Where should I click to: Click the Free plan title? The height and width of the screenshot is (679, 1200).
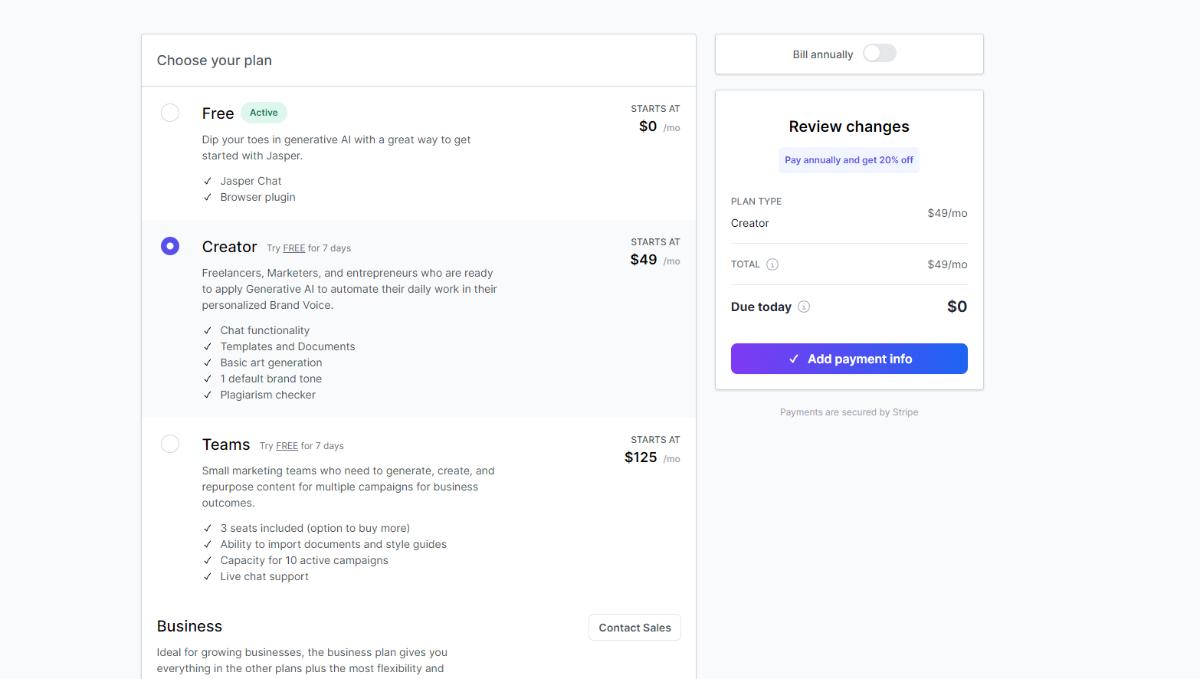[x=218, y=113]
